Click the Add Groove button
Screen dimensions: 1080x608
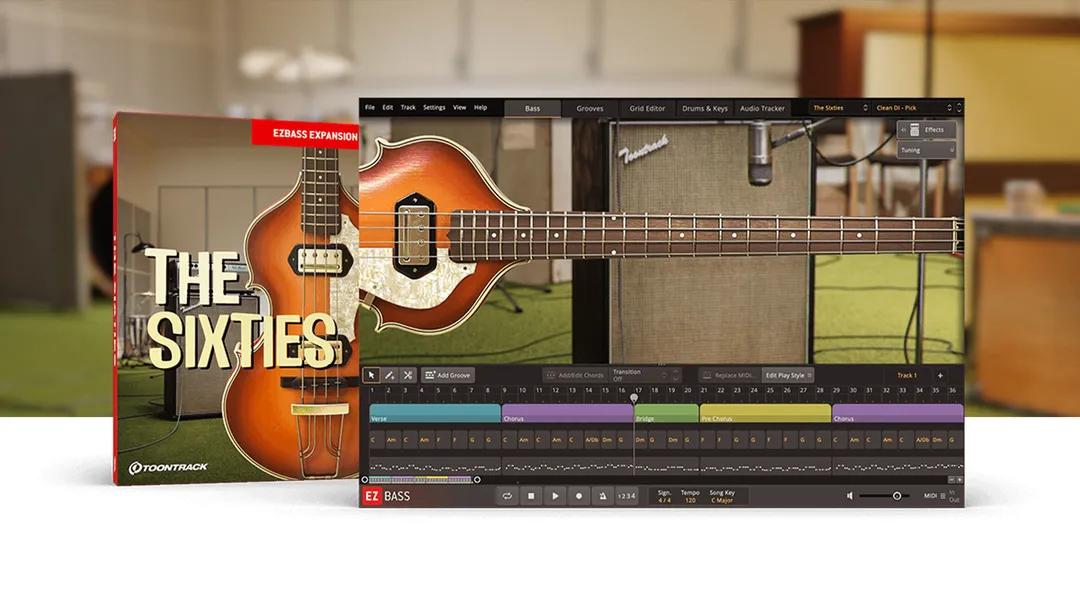click(448, 375)
